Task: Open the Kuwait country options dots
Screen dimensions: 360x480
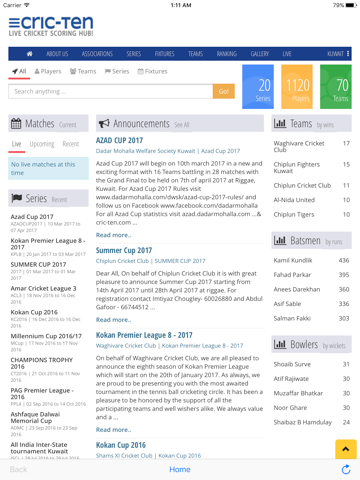Action: tap(348, 54)
